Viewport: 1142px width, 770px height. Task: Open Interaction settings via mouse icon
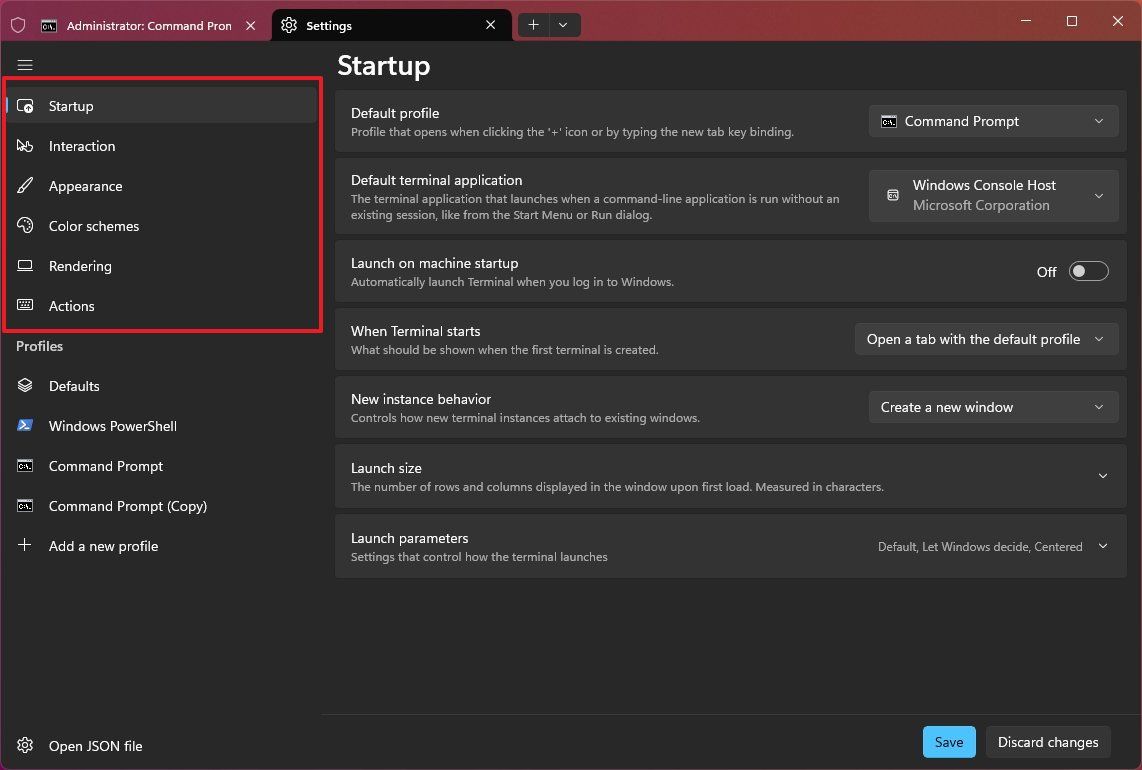point(26,145)
